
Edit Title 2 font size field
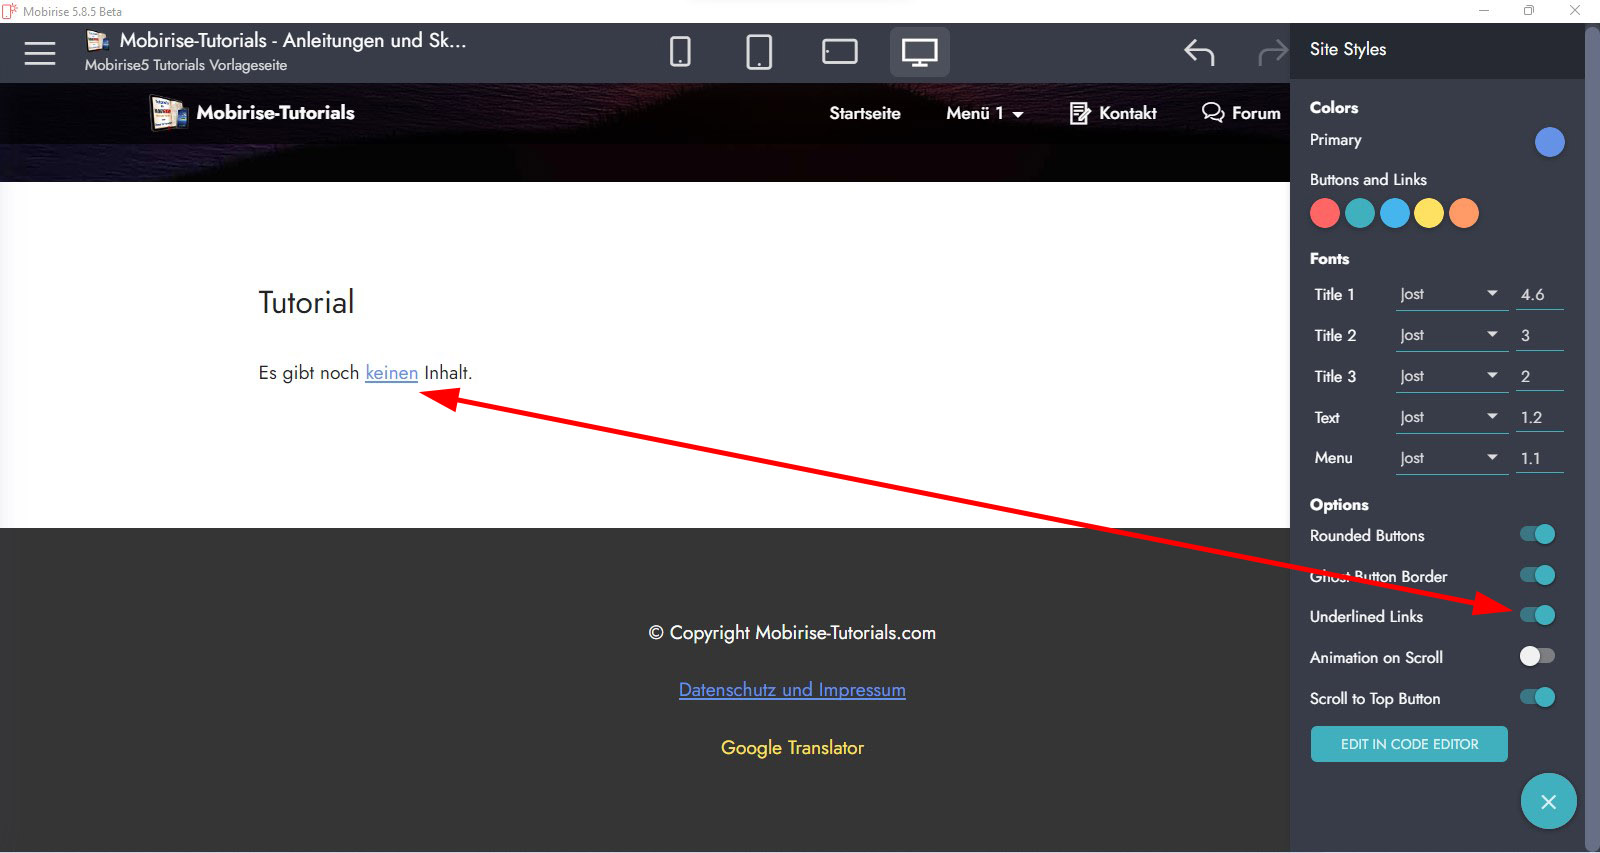tap(1540, 335)
